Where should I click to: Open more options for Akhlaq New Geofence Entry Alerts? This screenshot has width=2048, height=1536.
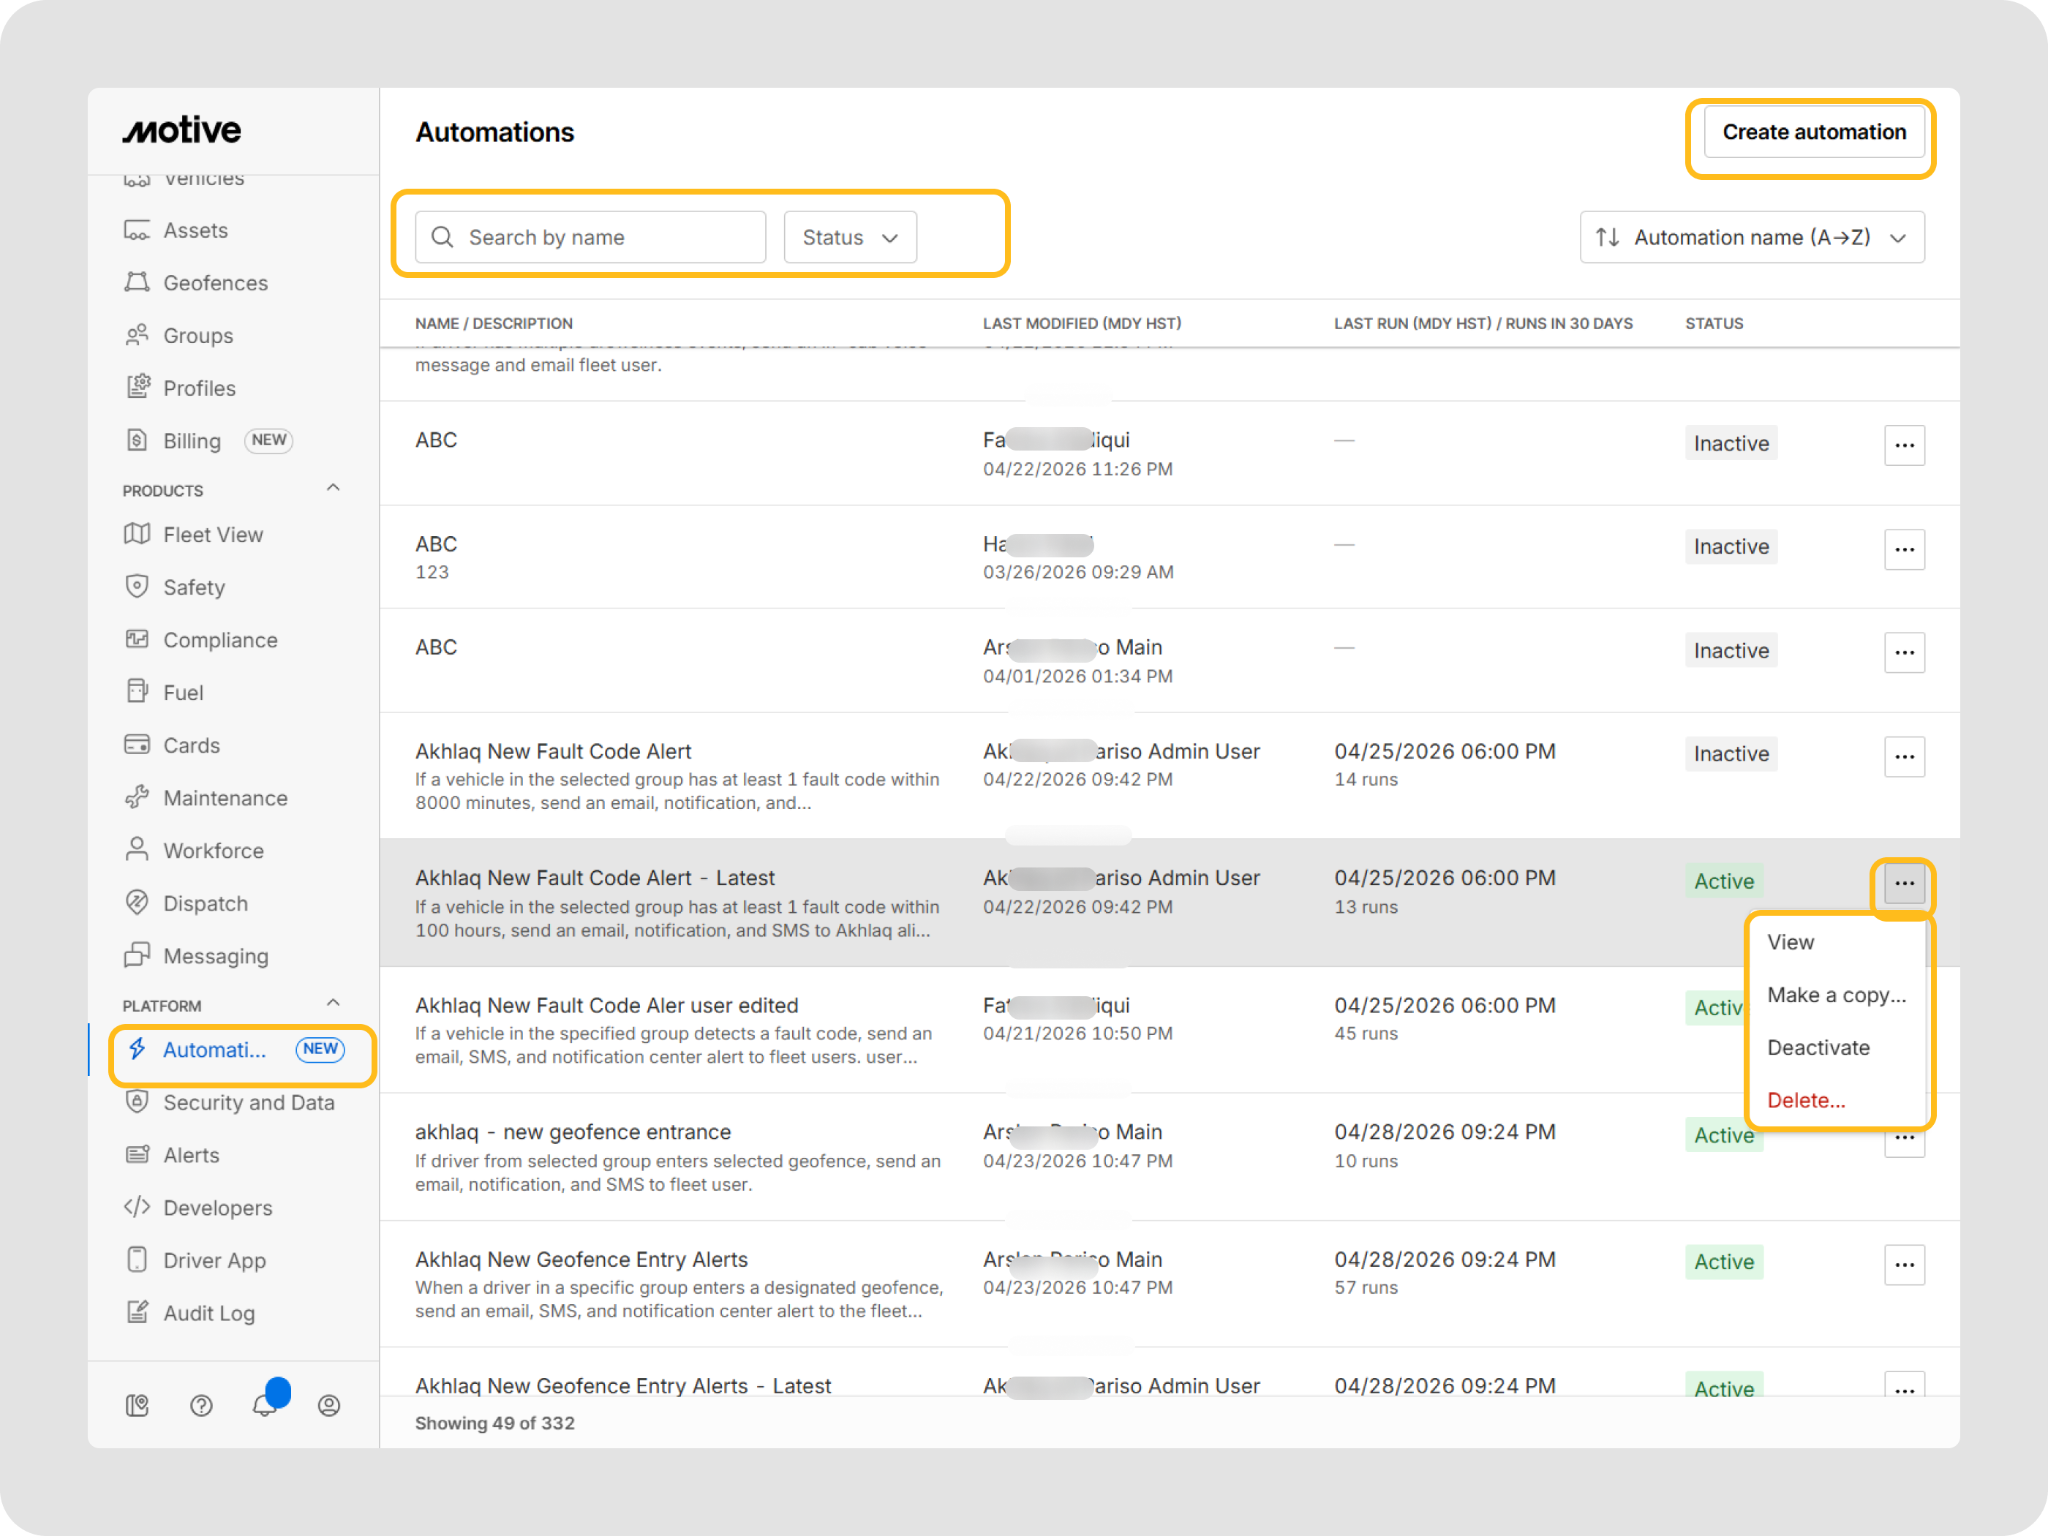click(1904, 1265)
